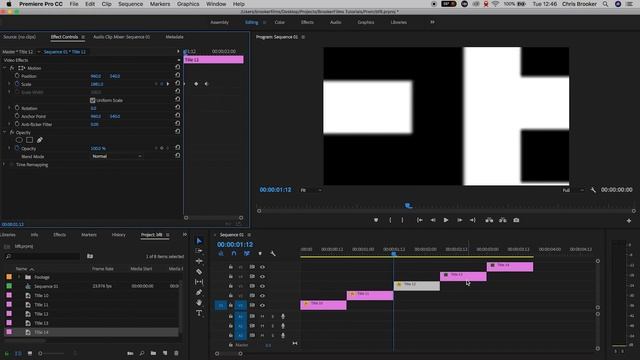Click Mark In in Program monitor
The width and height of the screenshot is (640, 360).
pyautogui.click(x=390, y=220)
